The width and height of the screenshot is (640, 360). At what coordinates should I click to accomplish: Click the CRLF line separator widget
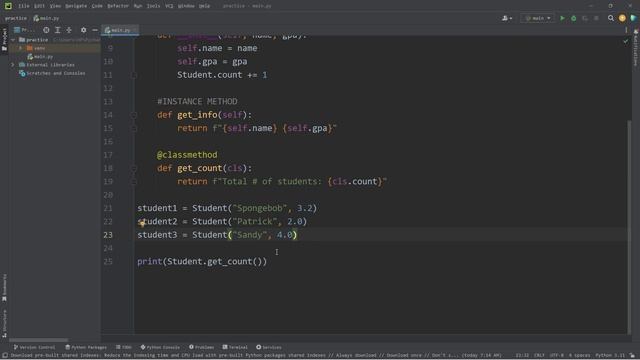[539, 356]
